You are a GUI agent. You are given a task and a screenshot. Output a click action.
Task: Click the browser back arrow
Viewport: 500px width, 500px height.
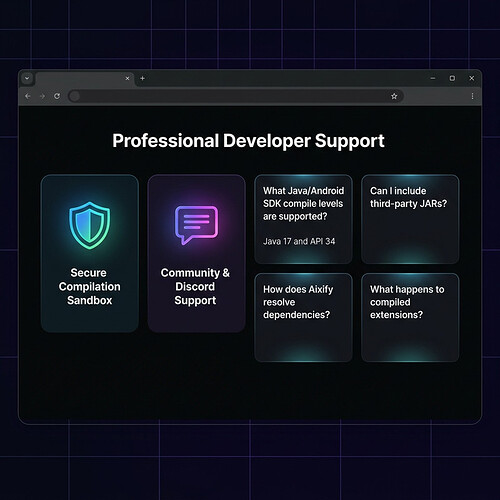[x=28, y=96]
